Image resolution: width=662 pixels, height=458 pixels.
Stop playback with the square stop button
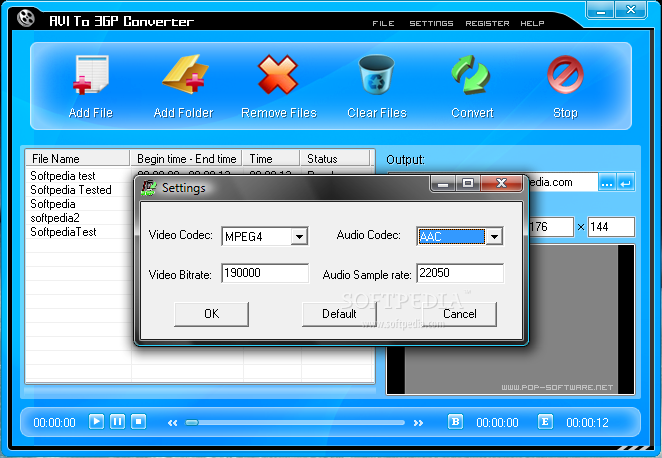click(138, 421)
